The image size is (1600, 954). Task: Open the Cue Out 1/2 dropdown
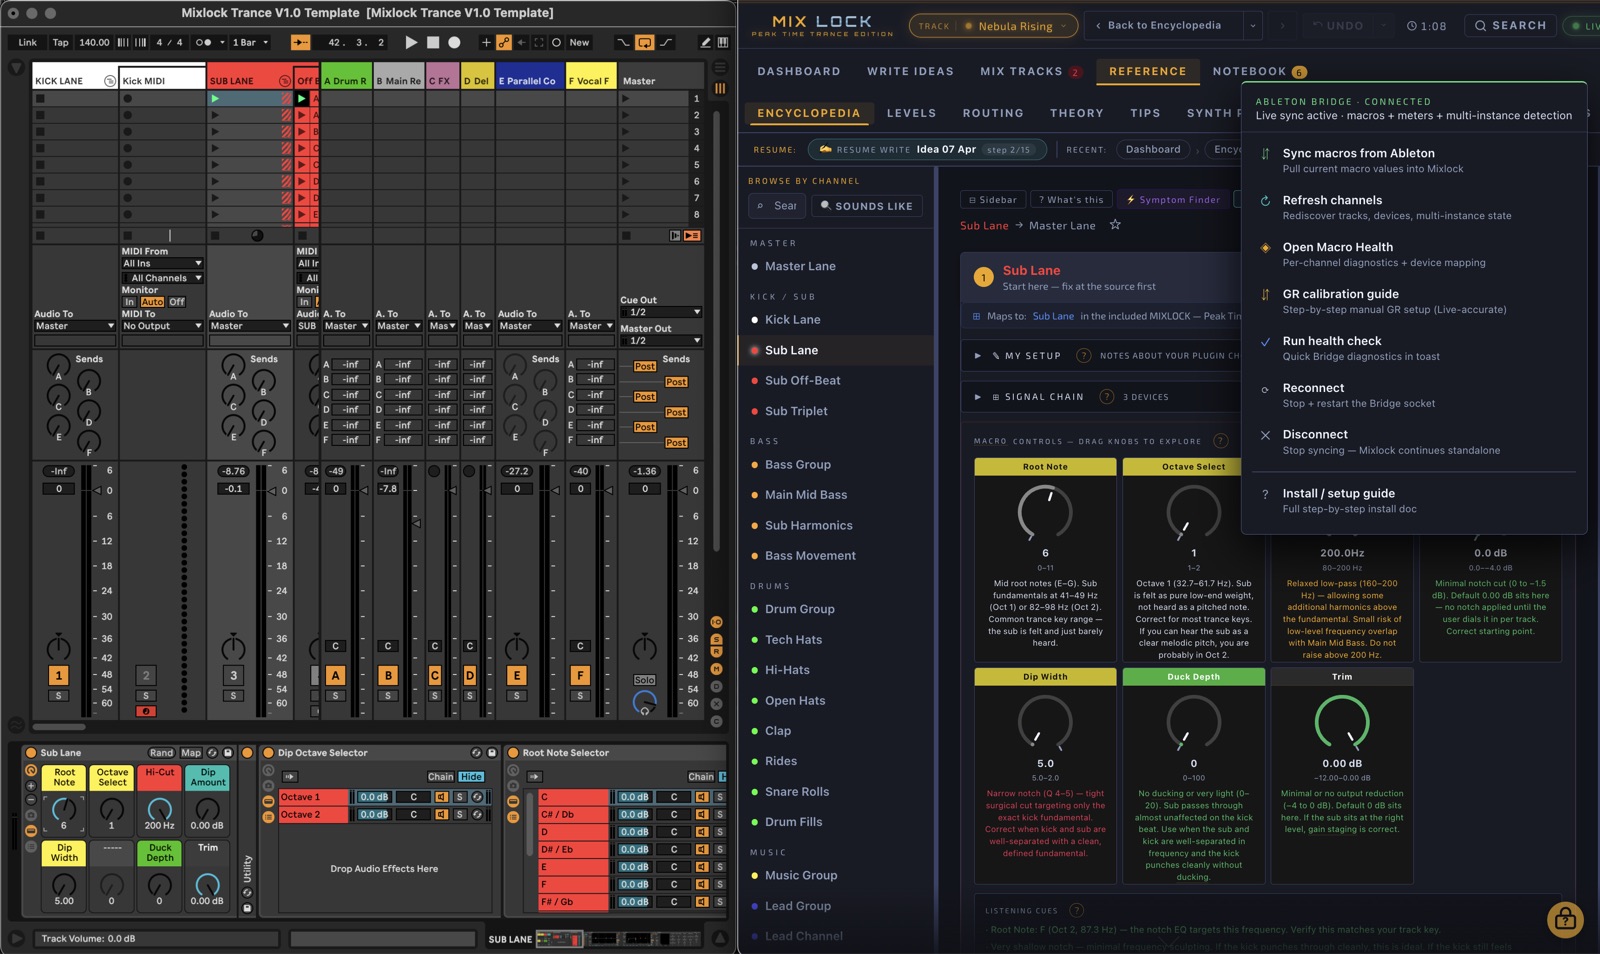pos(661,312)
